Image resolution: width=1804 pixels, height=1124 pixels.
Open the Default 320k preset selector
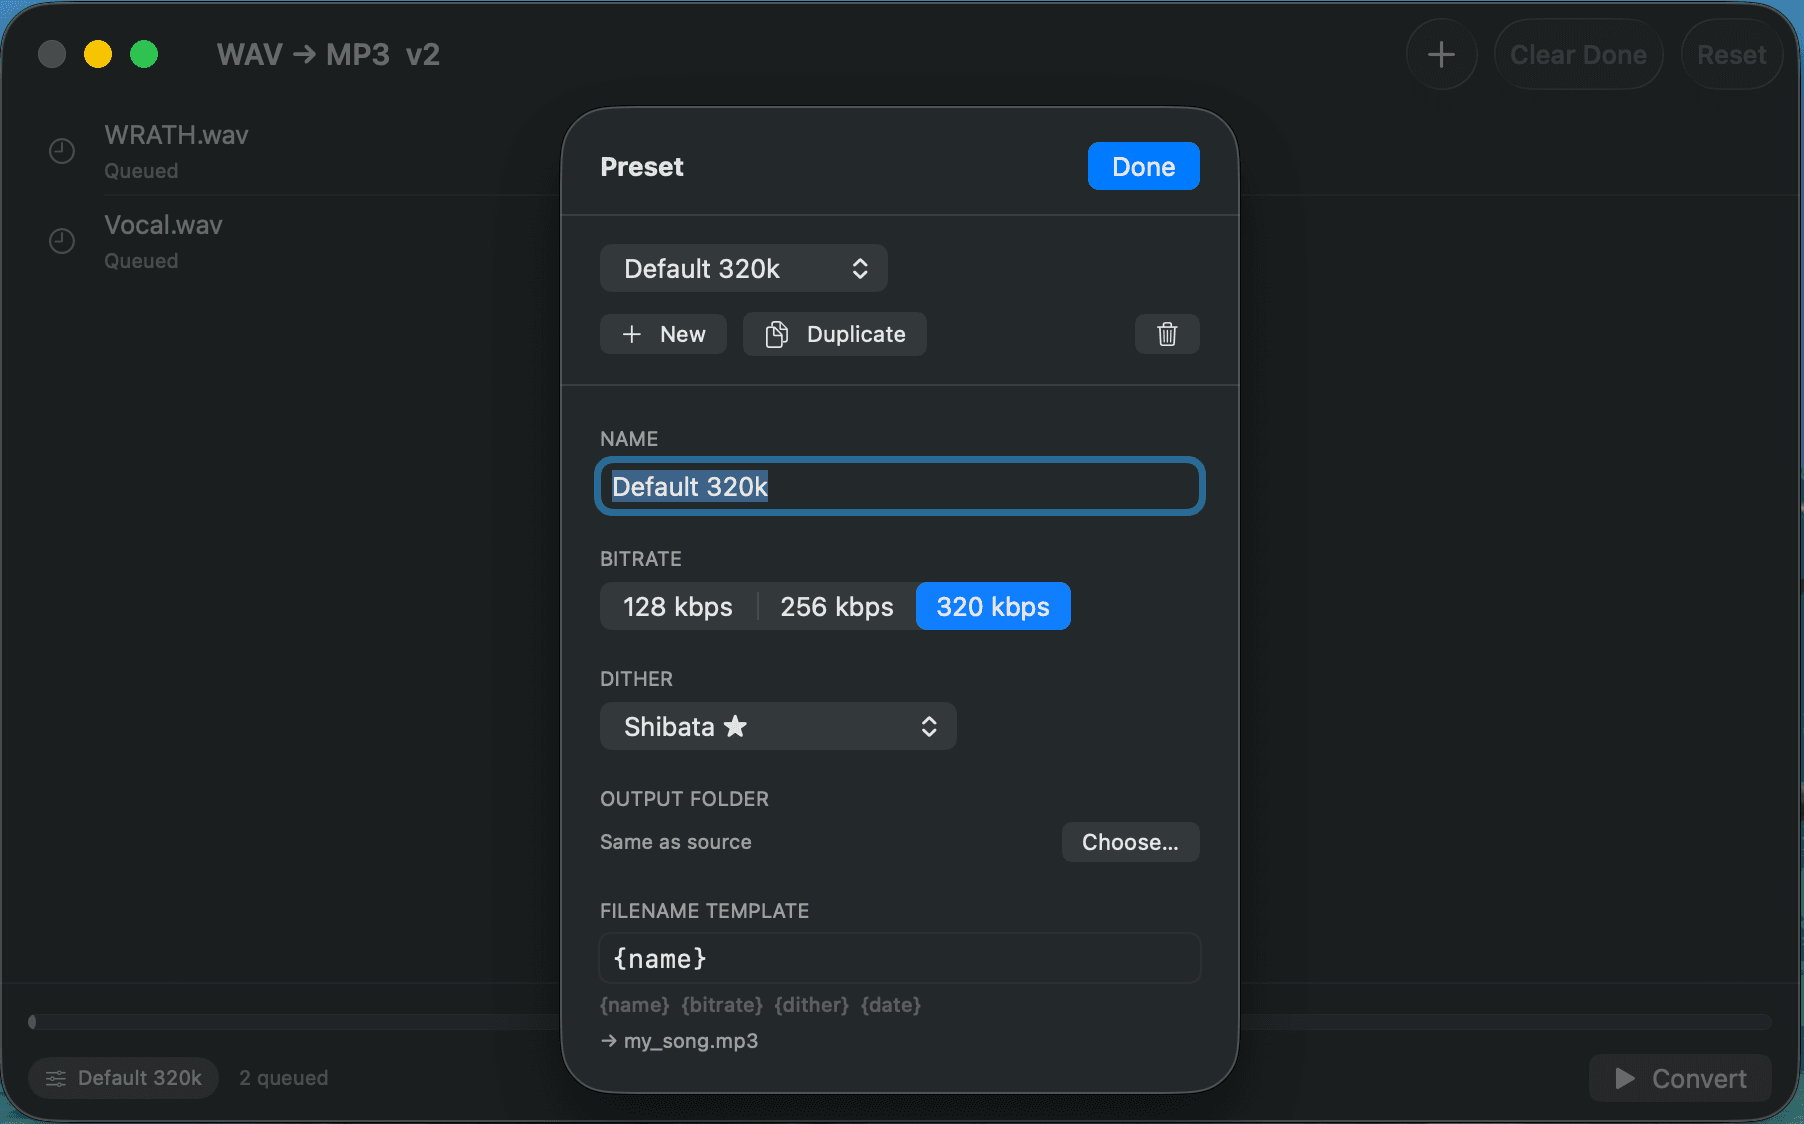(743, 268)
